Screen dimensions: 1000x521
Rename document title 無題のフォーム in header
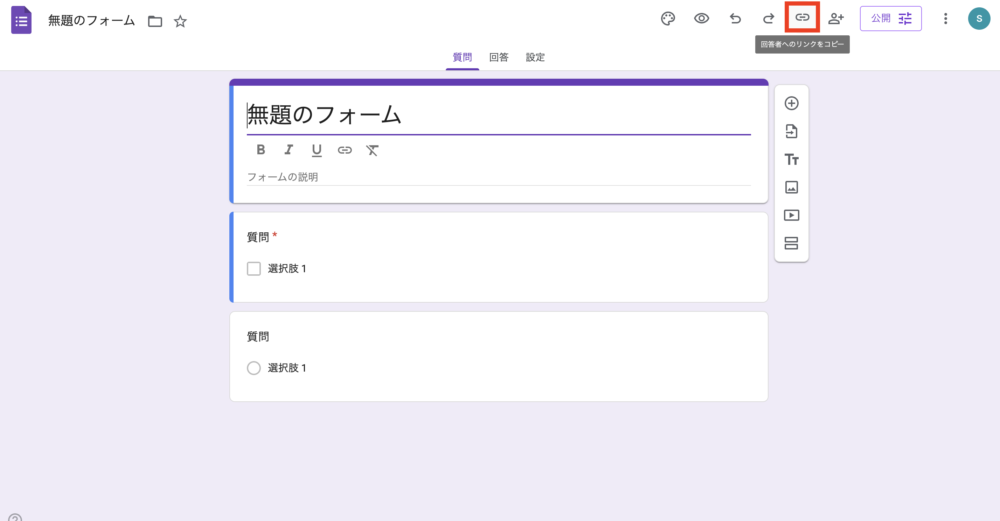pyautogui.click(x=92, y=21)
